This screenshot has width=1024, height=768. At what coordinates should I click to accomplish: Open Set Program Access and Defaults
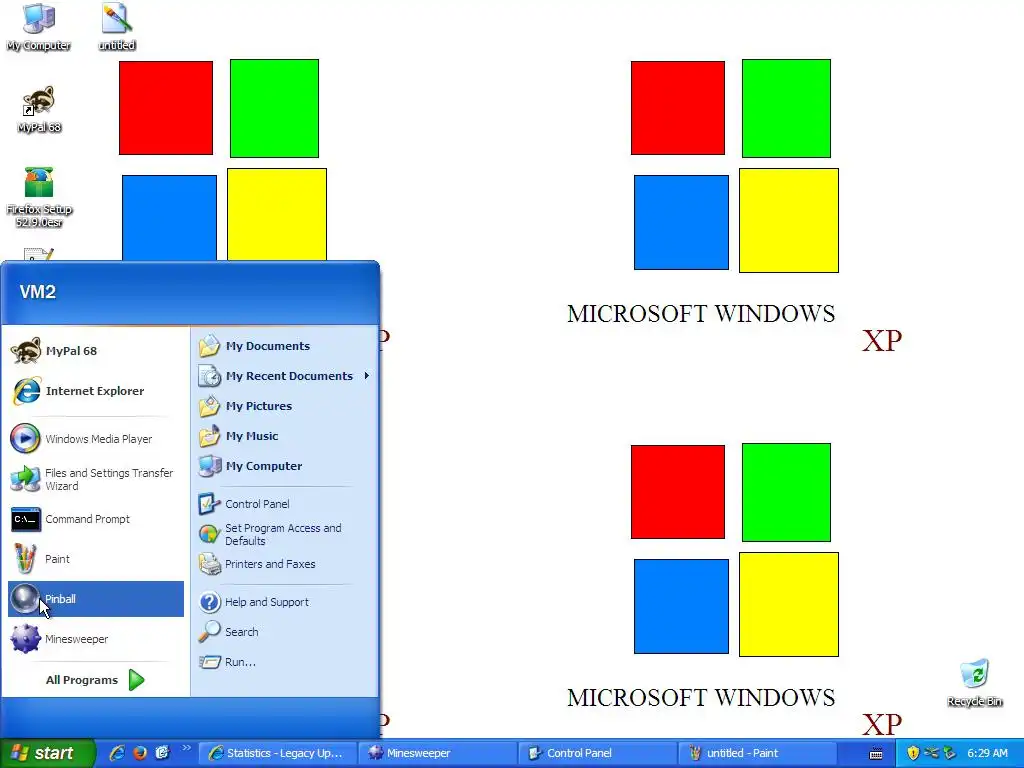tap(284, 534)
